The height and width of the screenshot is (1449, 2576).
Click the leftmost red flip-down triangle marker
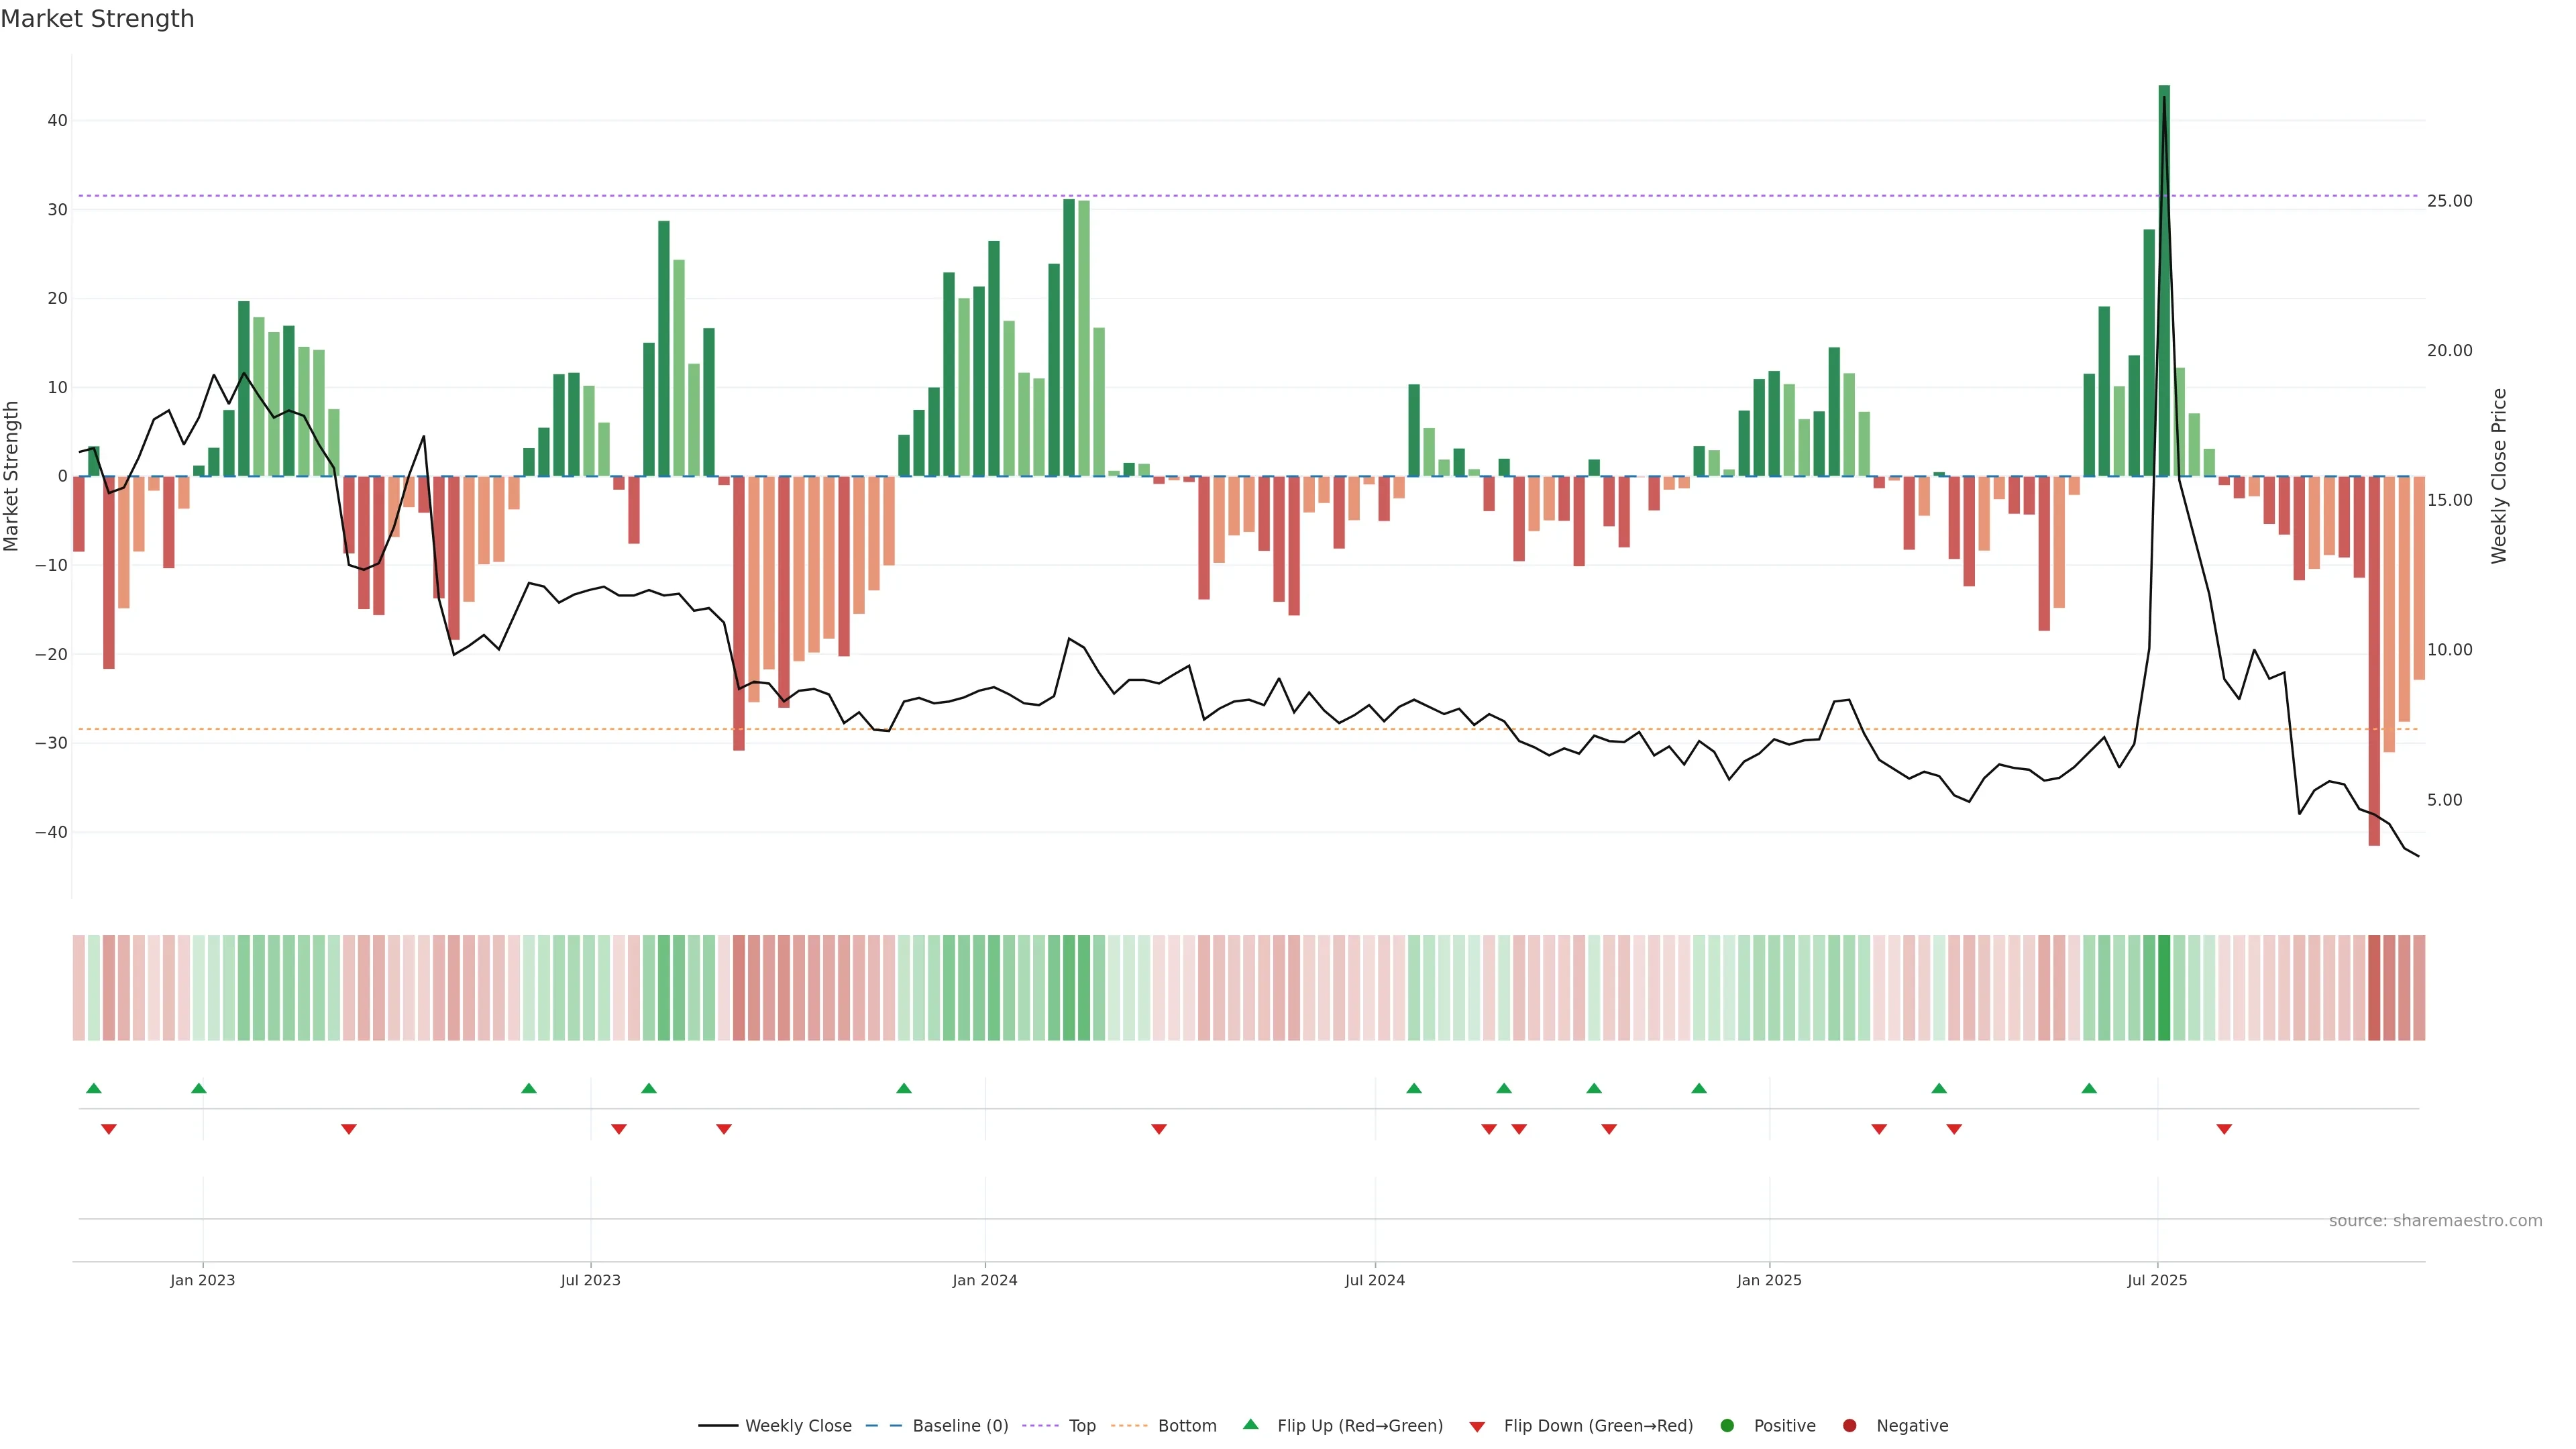[x=109, y=1129]
